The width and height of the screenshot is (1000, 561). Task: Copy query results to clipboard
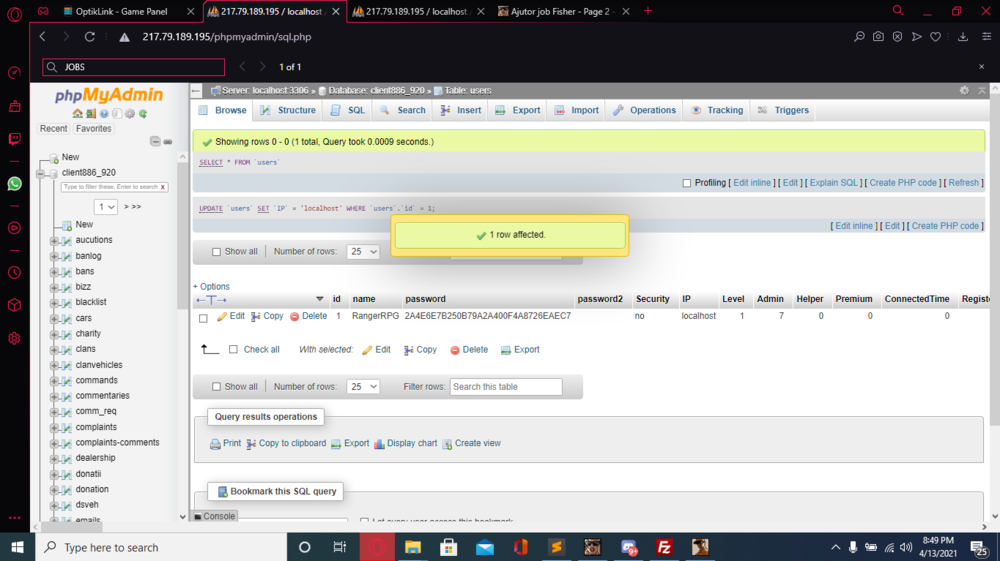[286, 444]
